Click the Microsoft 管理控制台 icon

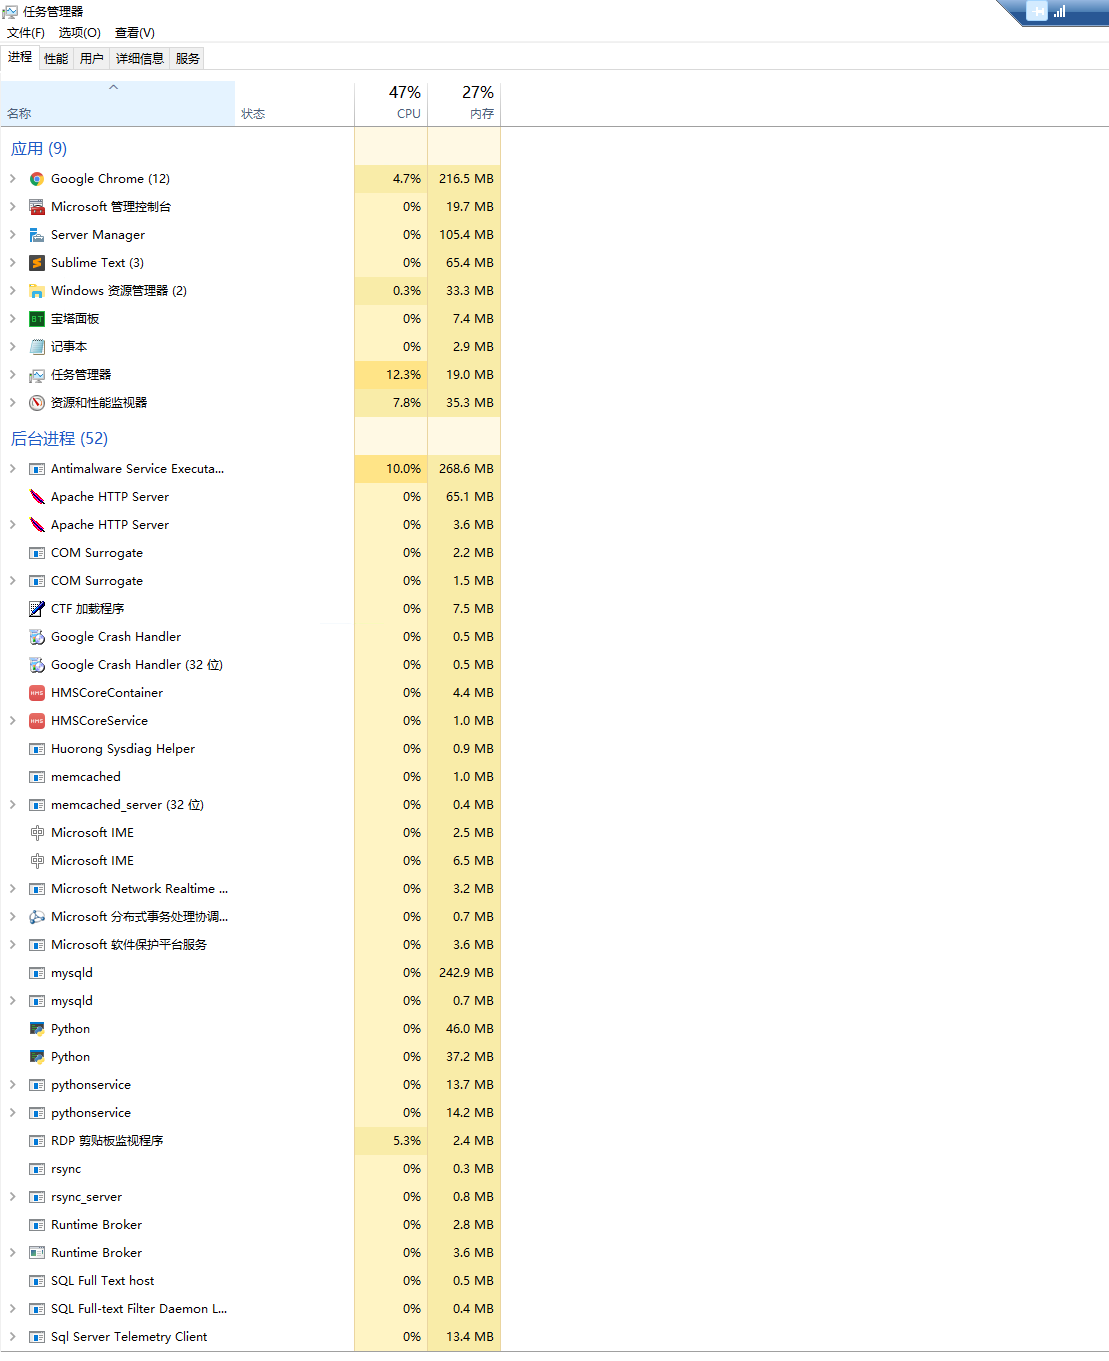[x=37, y=207]
